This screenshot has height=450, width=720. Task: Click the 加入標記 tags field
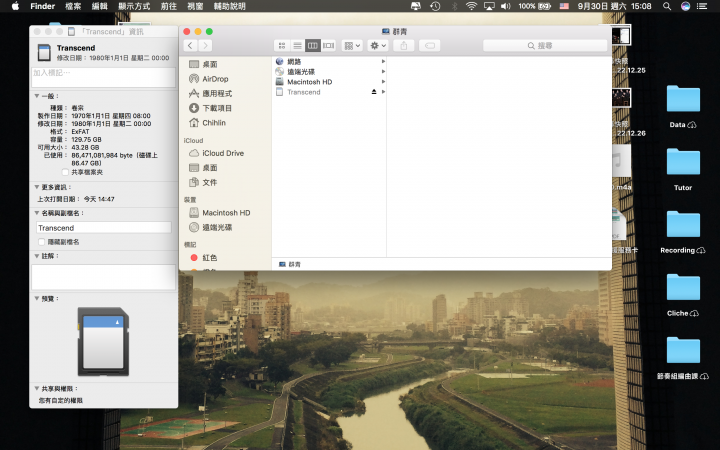[103, 77]
